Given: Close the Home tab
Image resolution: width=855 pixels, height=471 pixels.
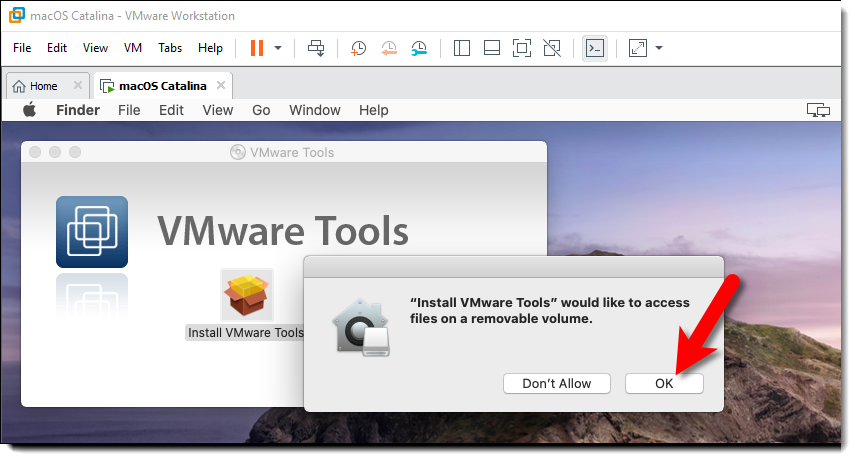Looking at the screenshot, I should click(78, 86).
